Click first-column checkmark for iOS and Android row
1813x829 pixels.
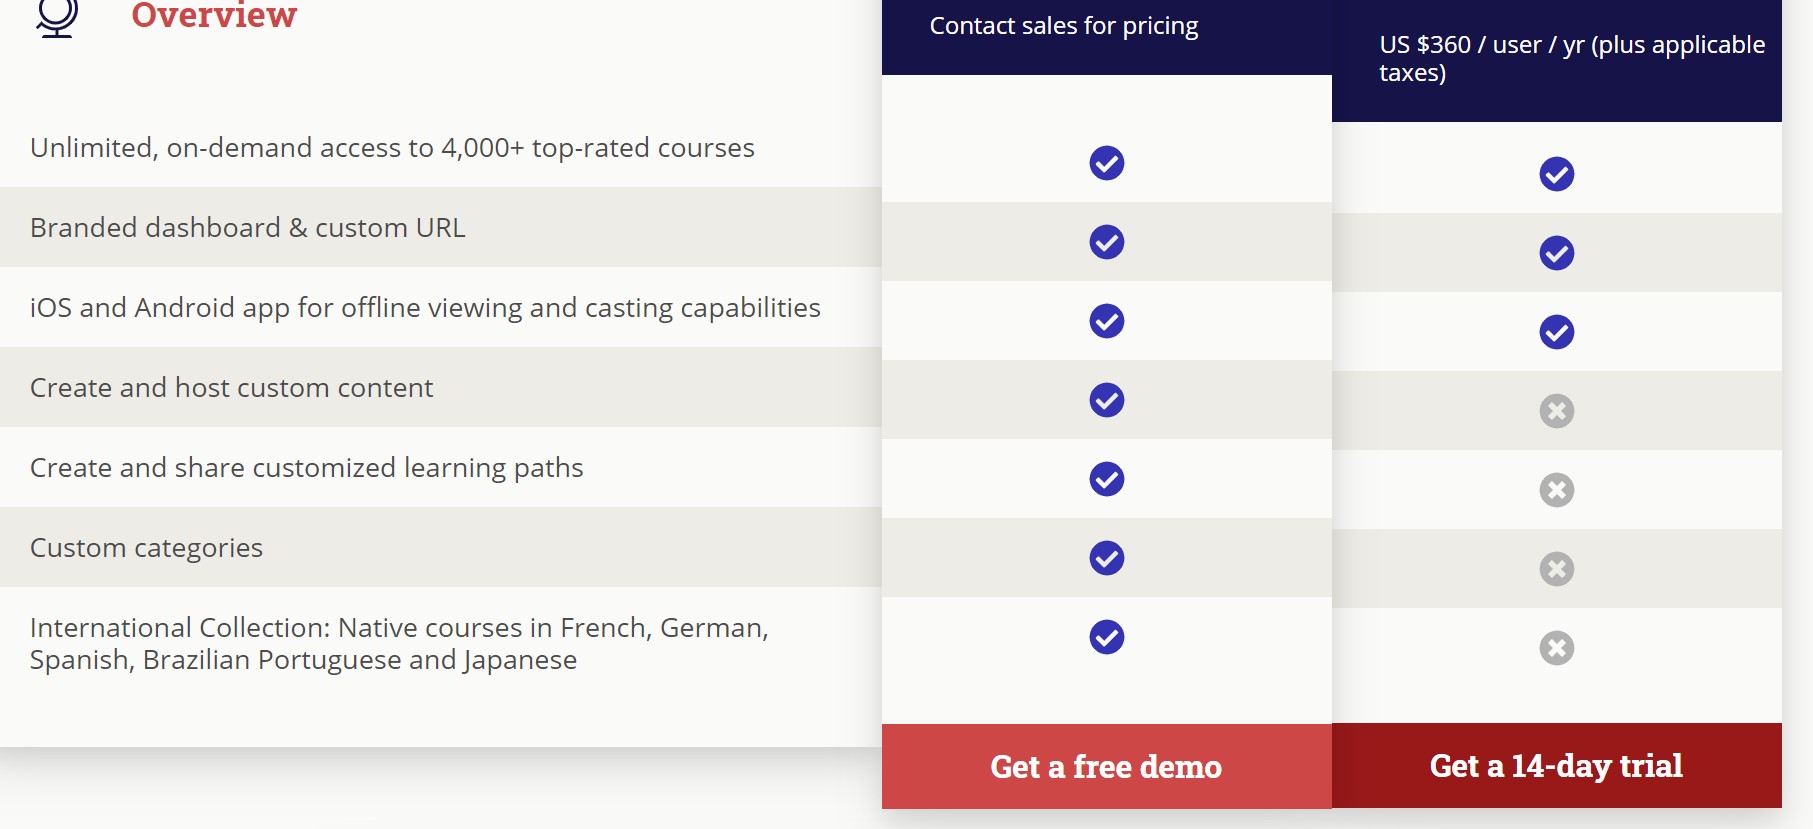tap(1106, 321)
